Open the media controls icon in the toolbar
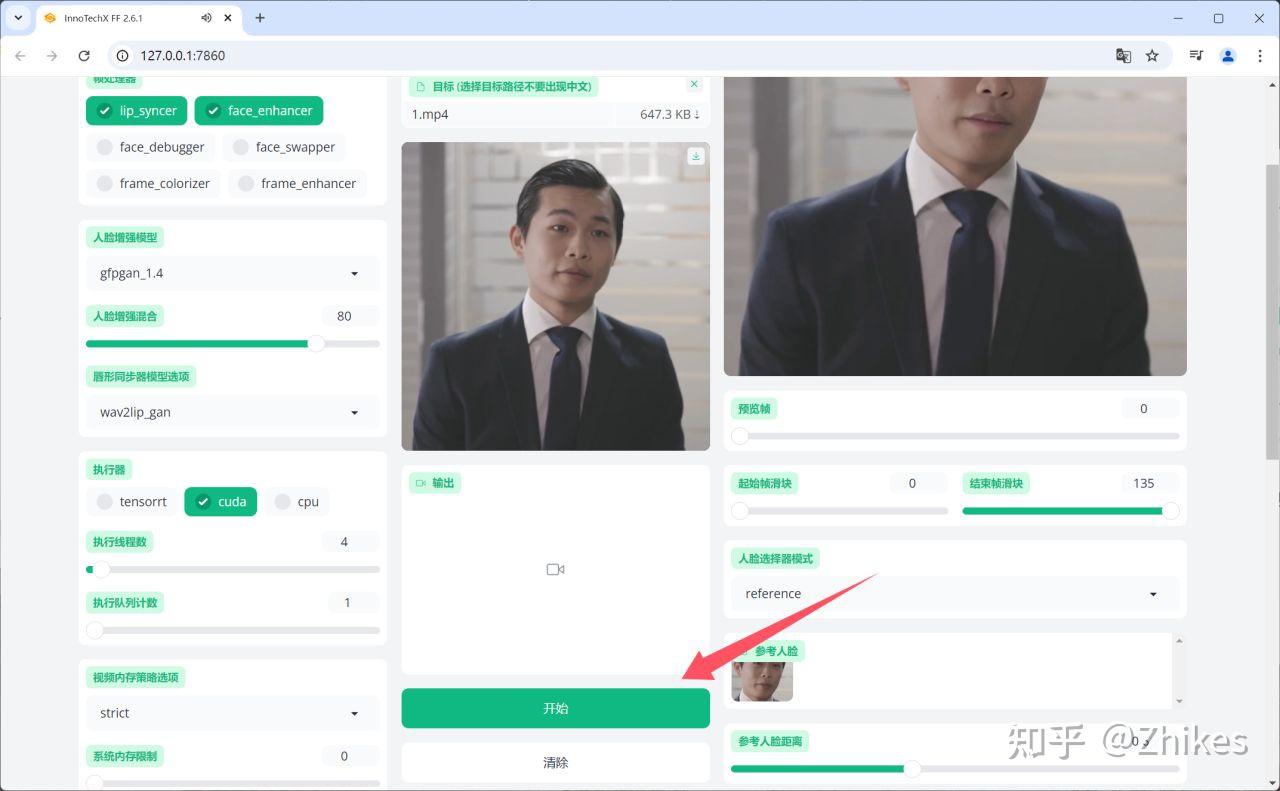1280x791 pixels. click(x=1196, y=56)
